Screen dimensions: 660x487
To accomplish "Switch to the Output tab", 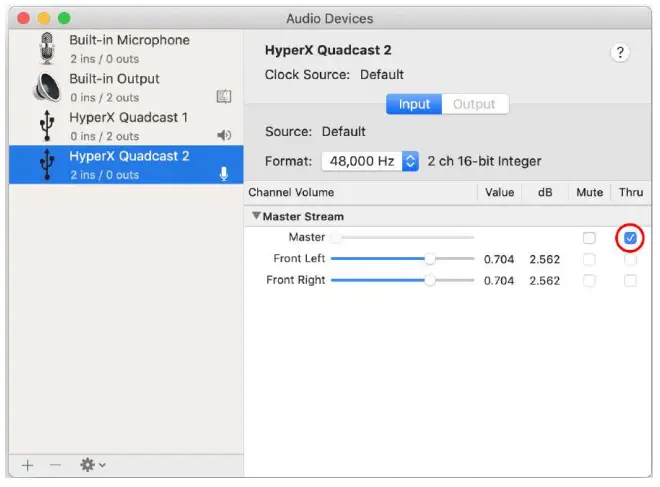I will (474, 104).
